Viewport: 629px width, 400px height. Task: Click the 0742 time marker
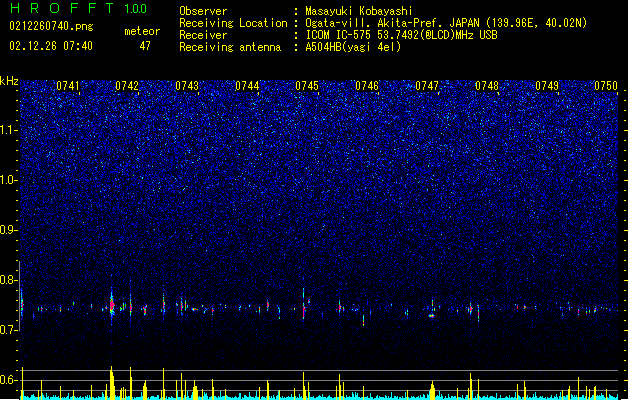pos(127,86)
